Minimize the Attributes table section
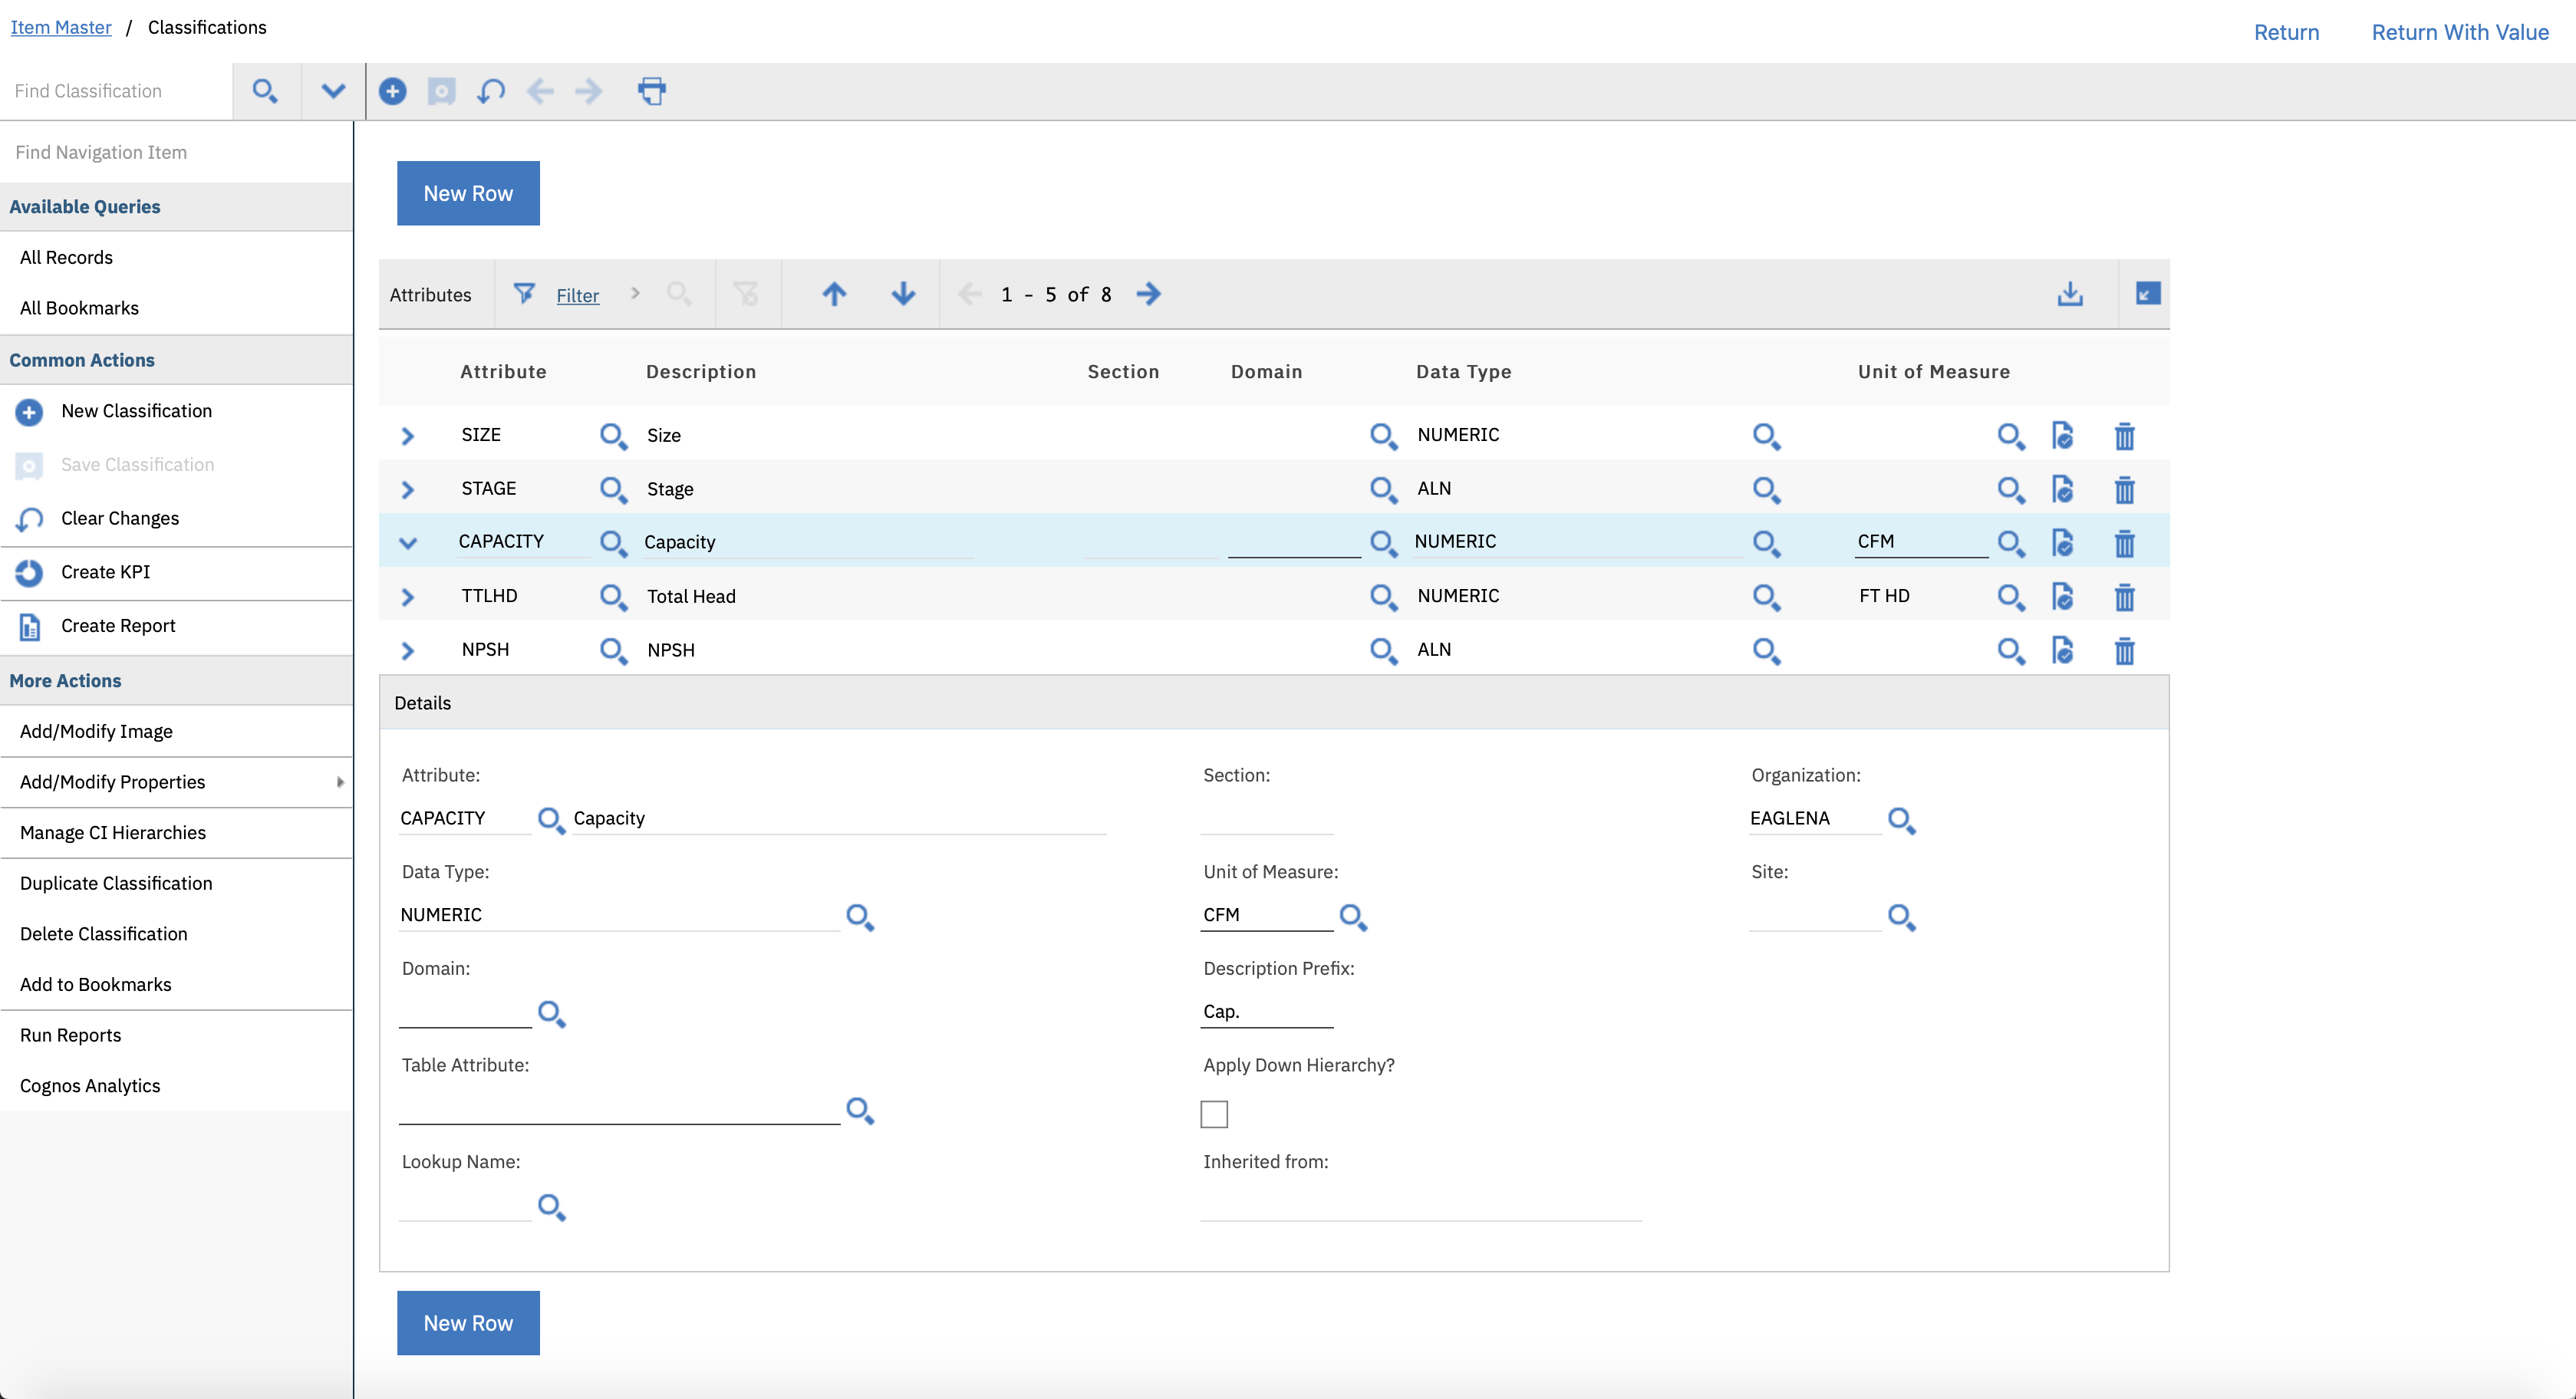The height and width of the screenshot is (1399, 2576). coord(2147,294)
